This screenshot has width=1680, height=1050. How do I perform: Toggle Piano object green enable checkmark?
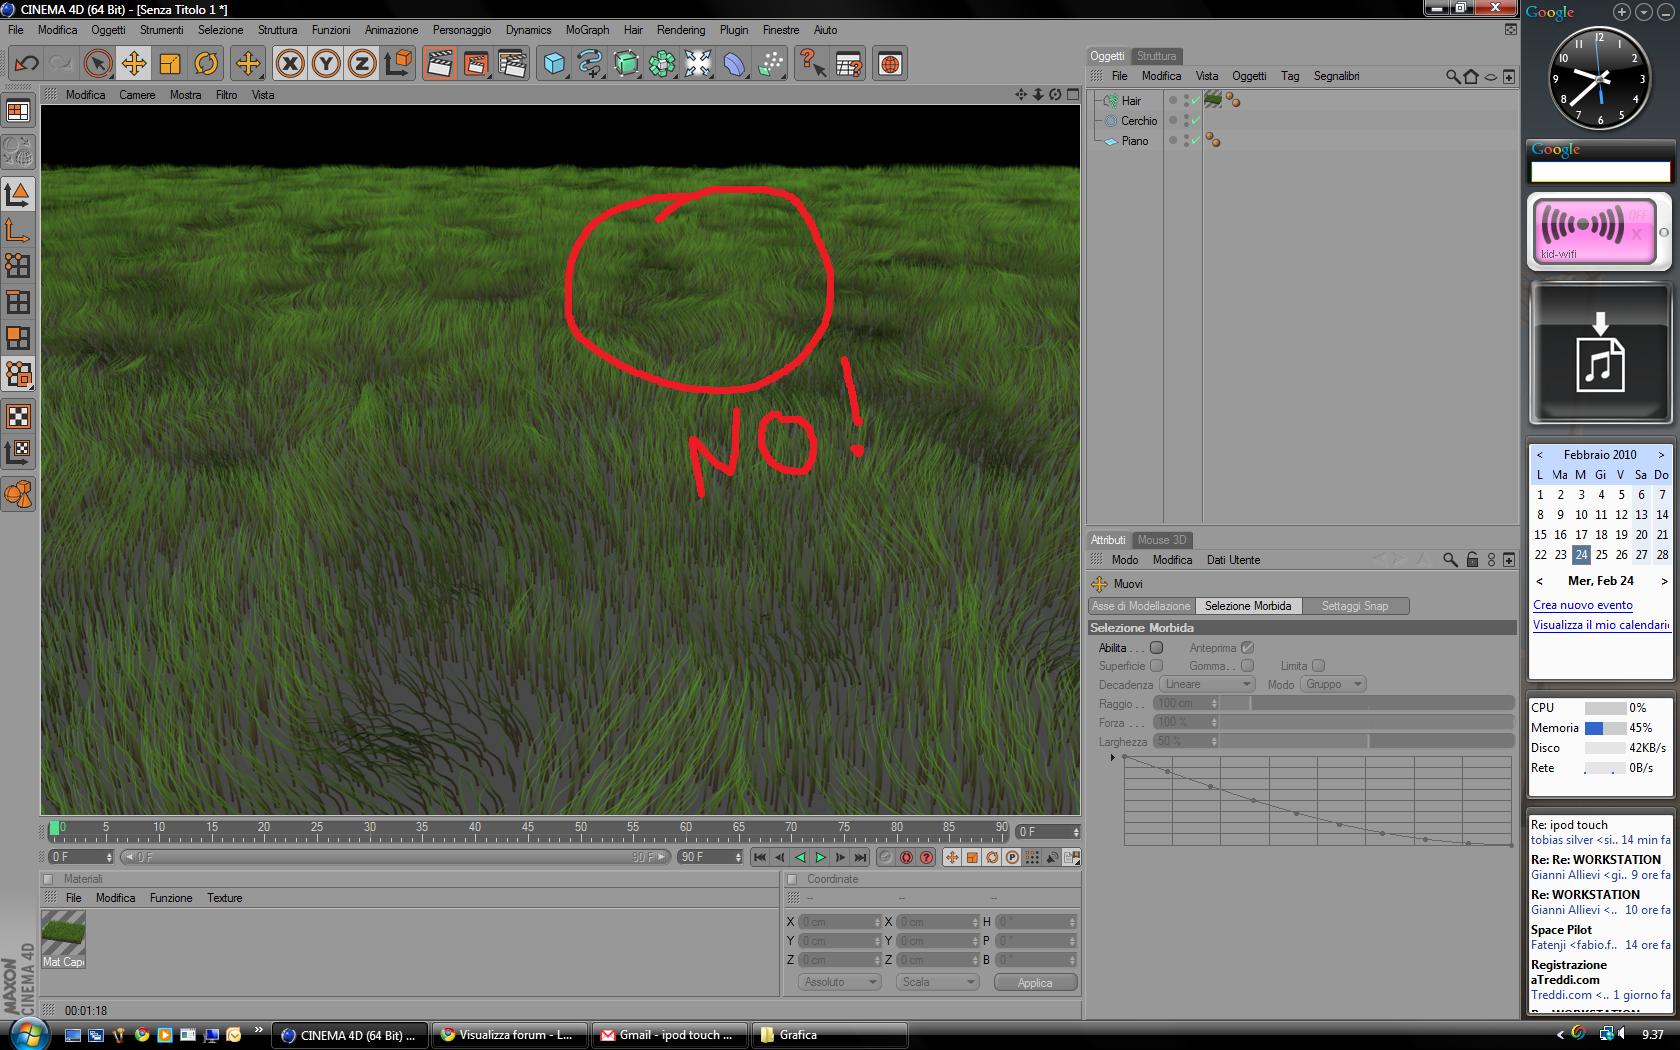coord(1195,141)
